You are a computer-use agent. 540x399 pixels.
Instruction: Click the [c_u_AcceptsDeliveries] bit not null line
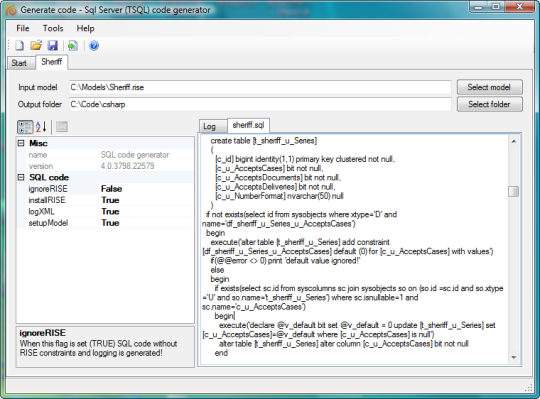tap(275, 187)
